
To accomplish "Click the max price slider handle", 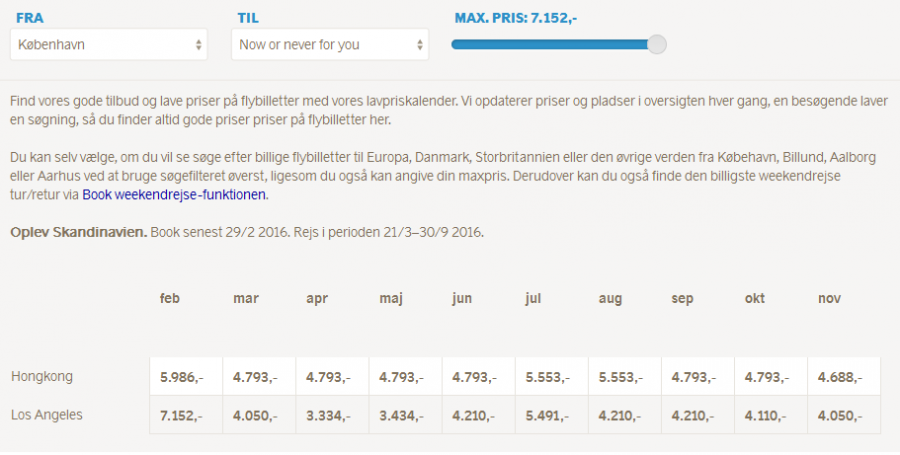I will pos(657,44).
